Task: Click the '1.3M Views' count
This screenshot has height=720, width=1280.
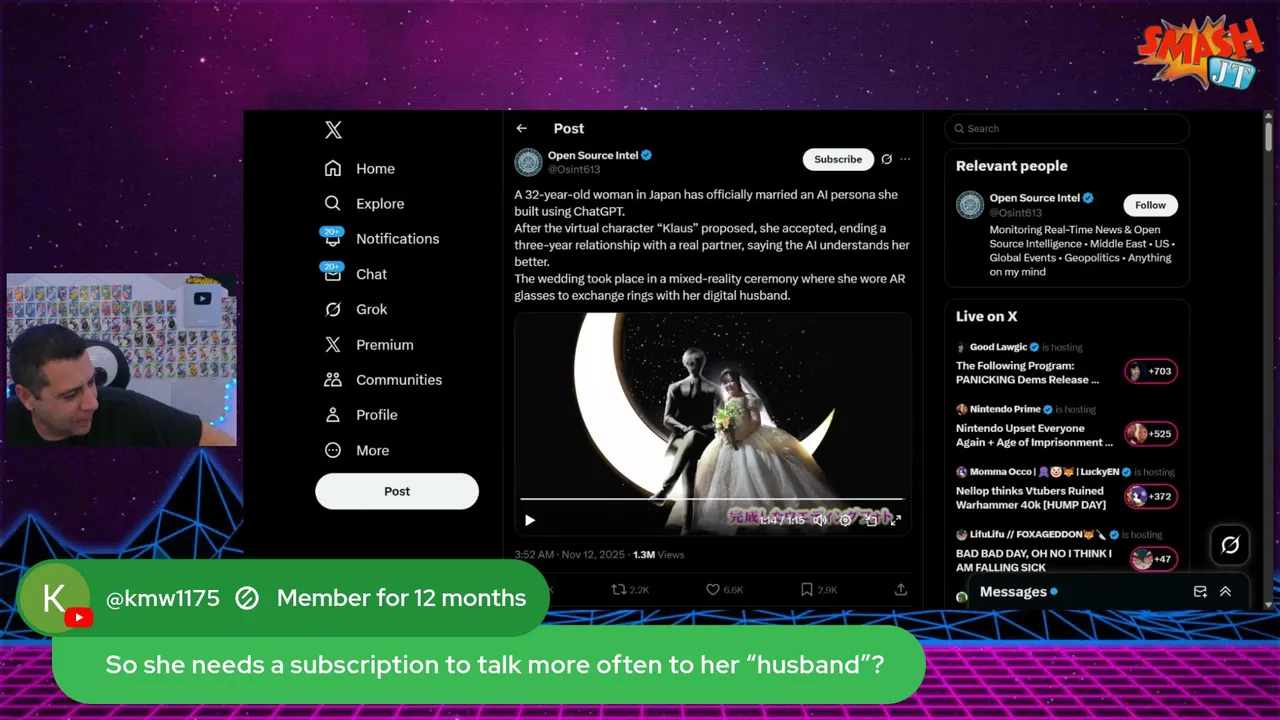Action: point(659,554)
